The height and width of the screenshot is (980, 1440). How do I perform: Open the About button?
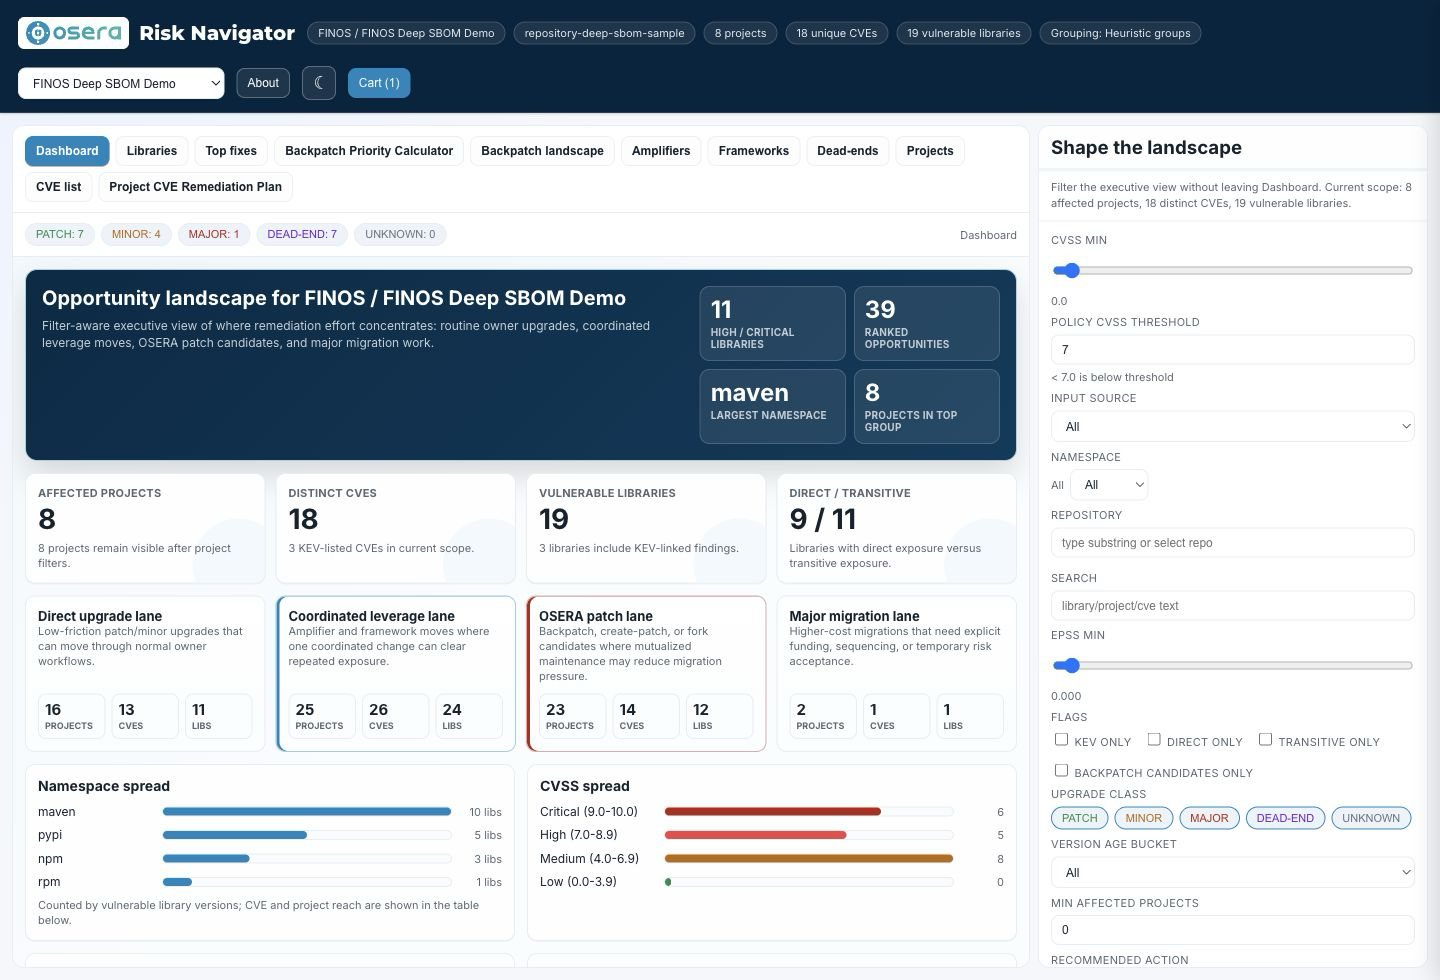[263, 83]
